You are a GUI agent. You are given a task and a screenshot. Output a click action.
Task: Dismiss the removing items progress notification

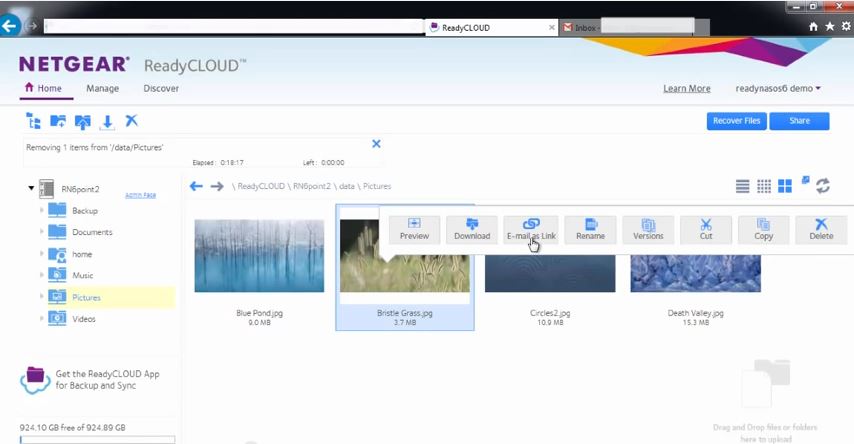376,144
